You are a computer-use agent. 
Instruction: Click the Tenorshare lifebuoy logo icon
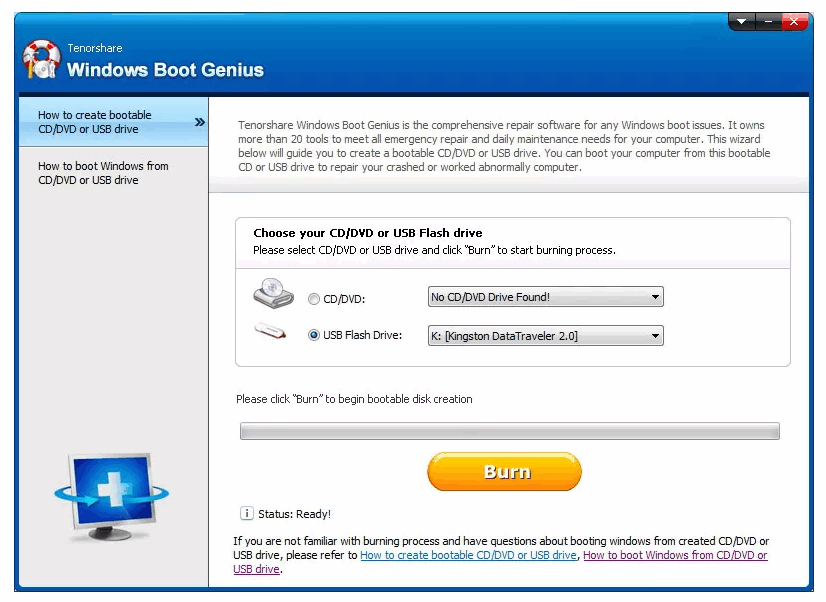pos(41,60)
